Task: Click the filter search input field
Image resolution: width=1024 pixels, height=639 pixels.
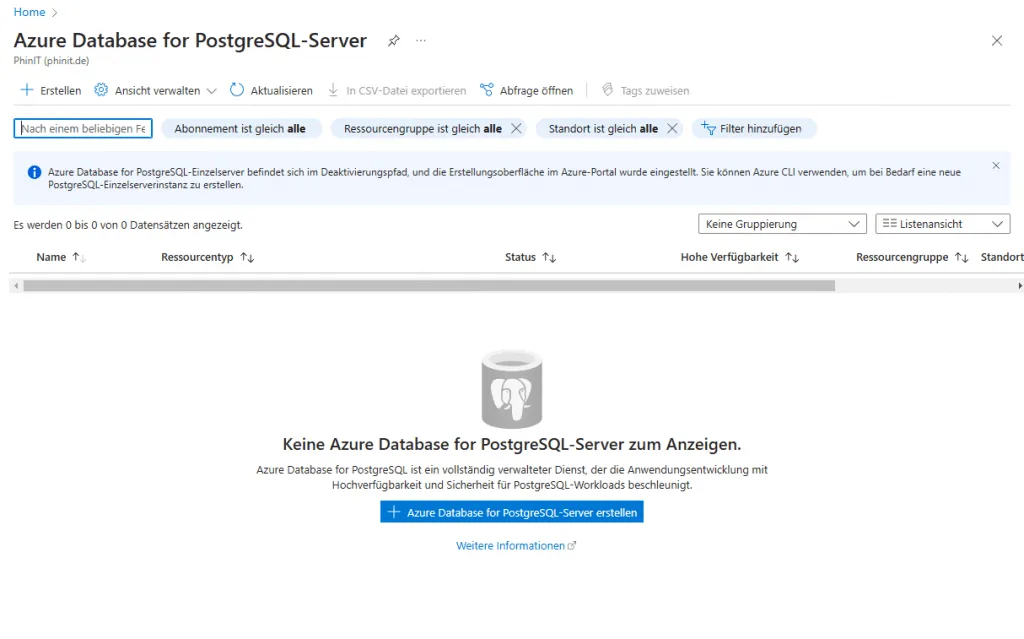Action: pos(83,129)
